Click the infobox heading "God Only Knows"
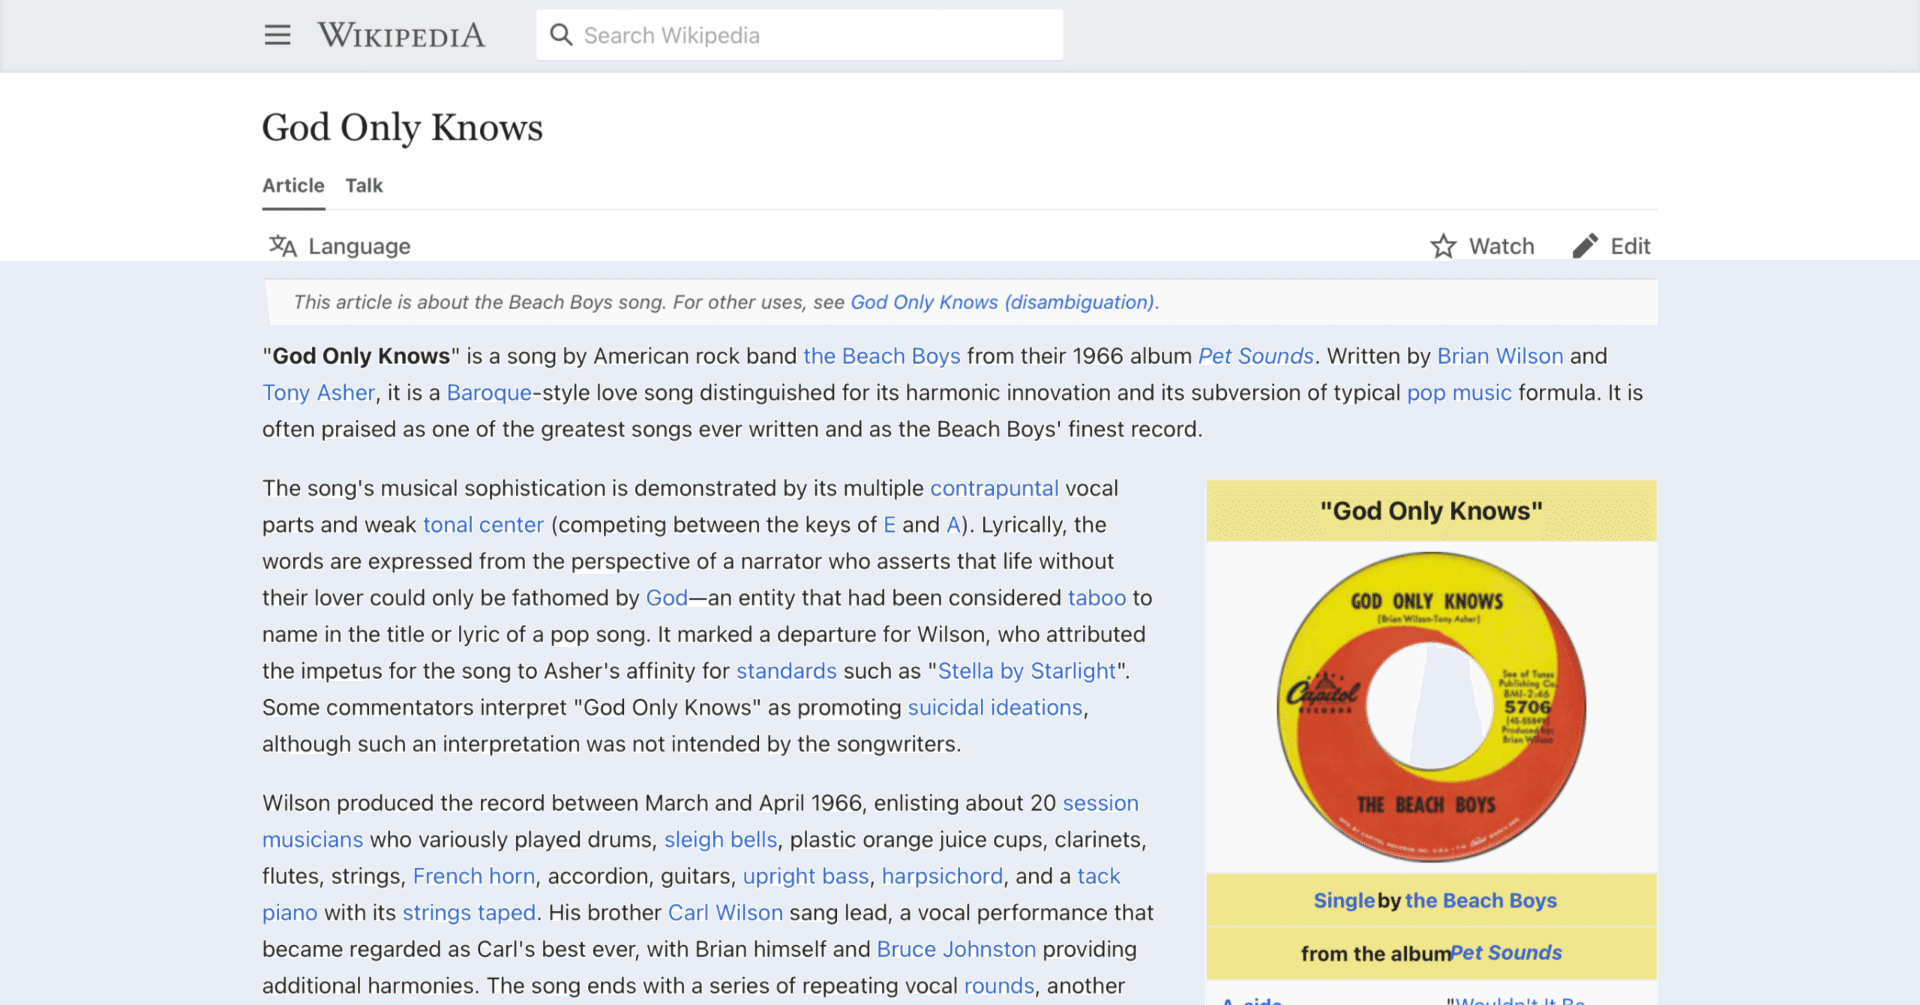The width and height of the screenshot is (1920, 1005). [1431, 511]
